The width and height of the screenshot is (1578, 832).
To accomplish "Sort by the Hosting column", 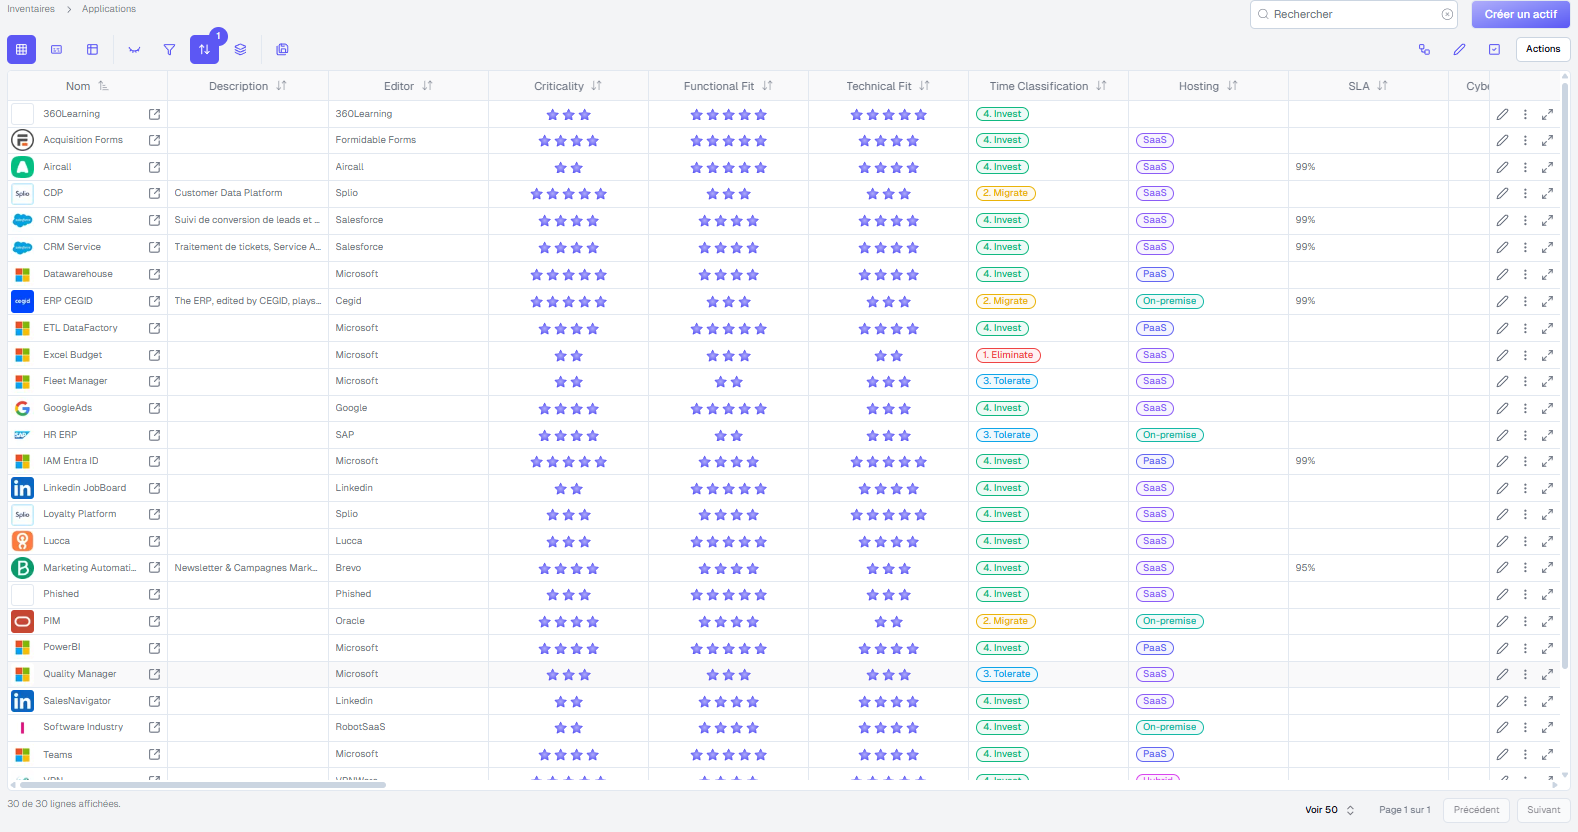I will click(1232, 86).
